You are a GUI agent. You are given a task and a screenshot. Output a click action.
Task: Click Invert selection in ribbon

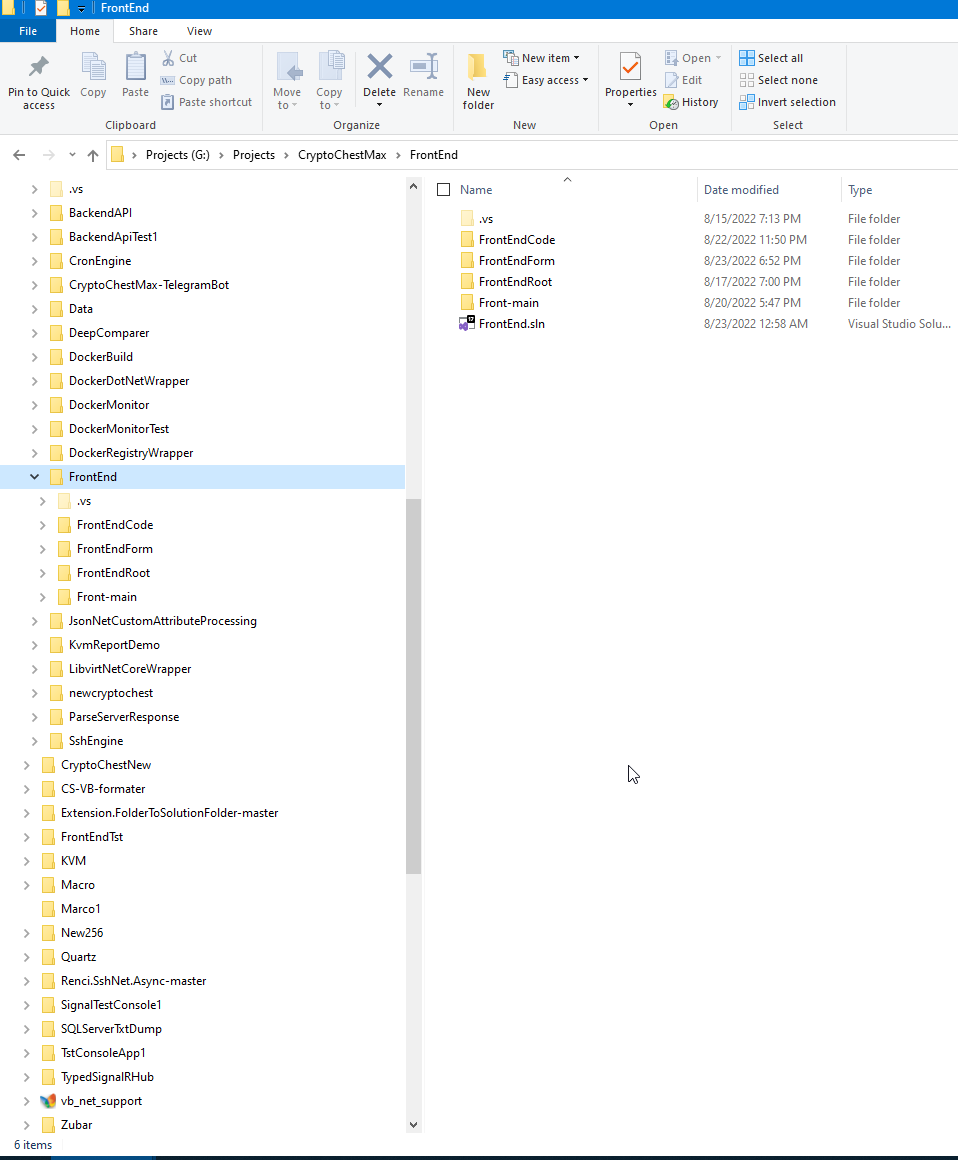click(787, 102)
